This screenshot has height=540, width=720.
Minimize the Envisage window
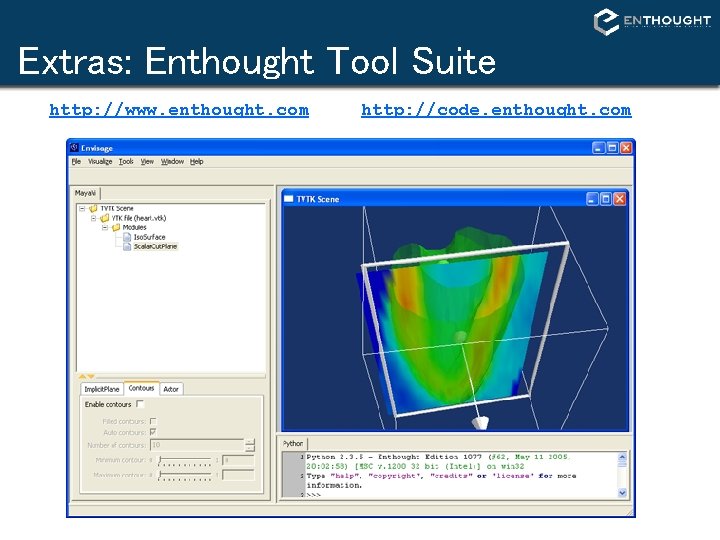pos(598,148)
